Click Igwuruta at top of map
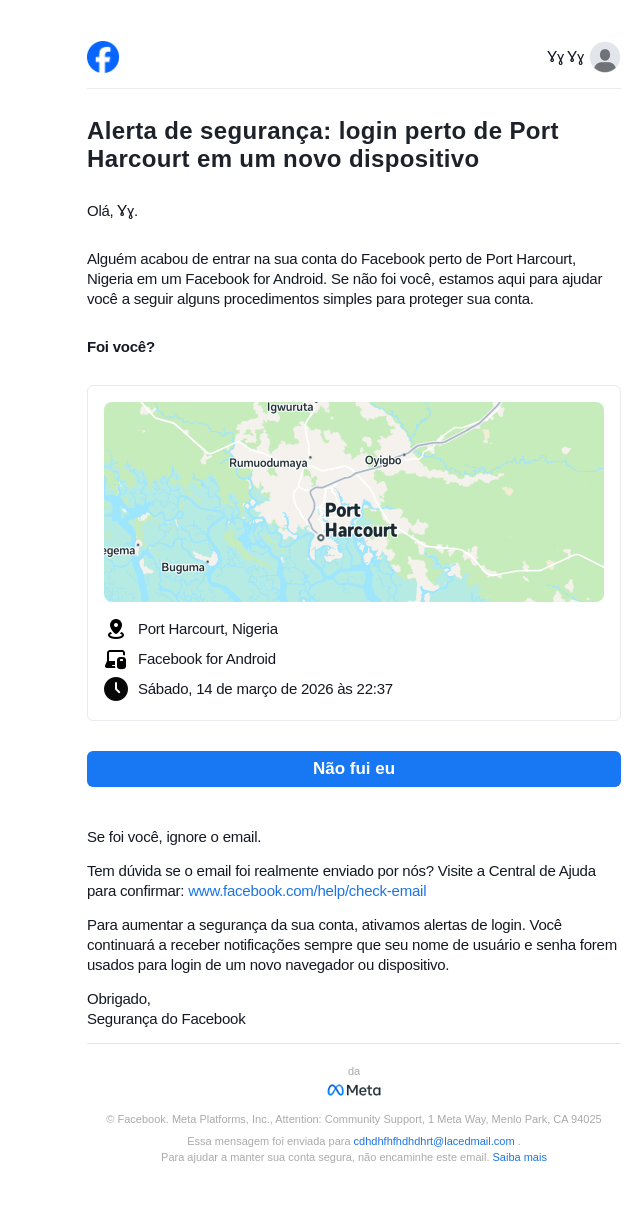The image size is (624, 1213). [x=290, y=407]
